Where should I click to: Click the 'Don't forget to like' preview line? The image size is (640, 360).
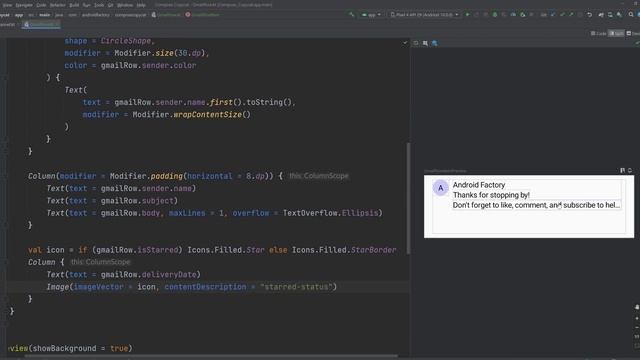pyautogui.click(x=536, y=205)
